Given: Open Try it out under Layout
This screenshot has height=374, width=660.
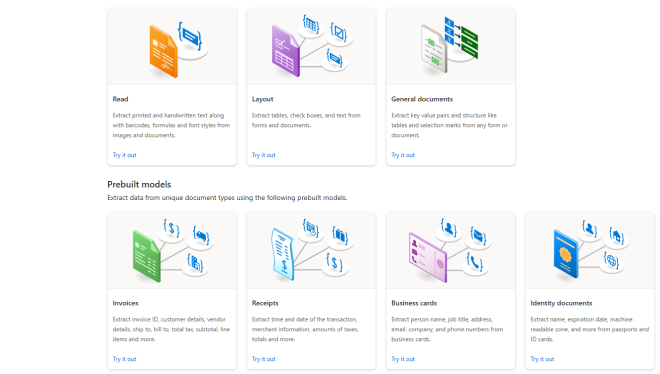Looking at the screenshot, I should tap(264, 155).
